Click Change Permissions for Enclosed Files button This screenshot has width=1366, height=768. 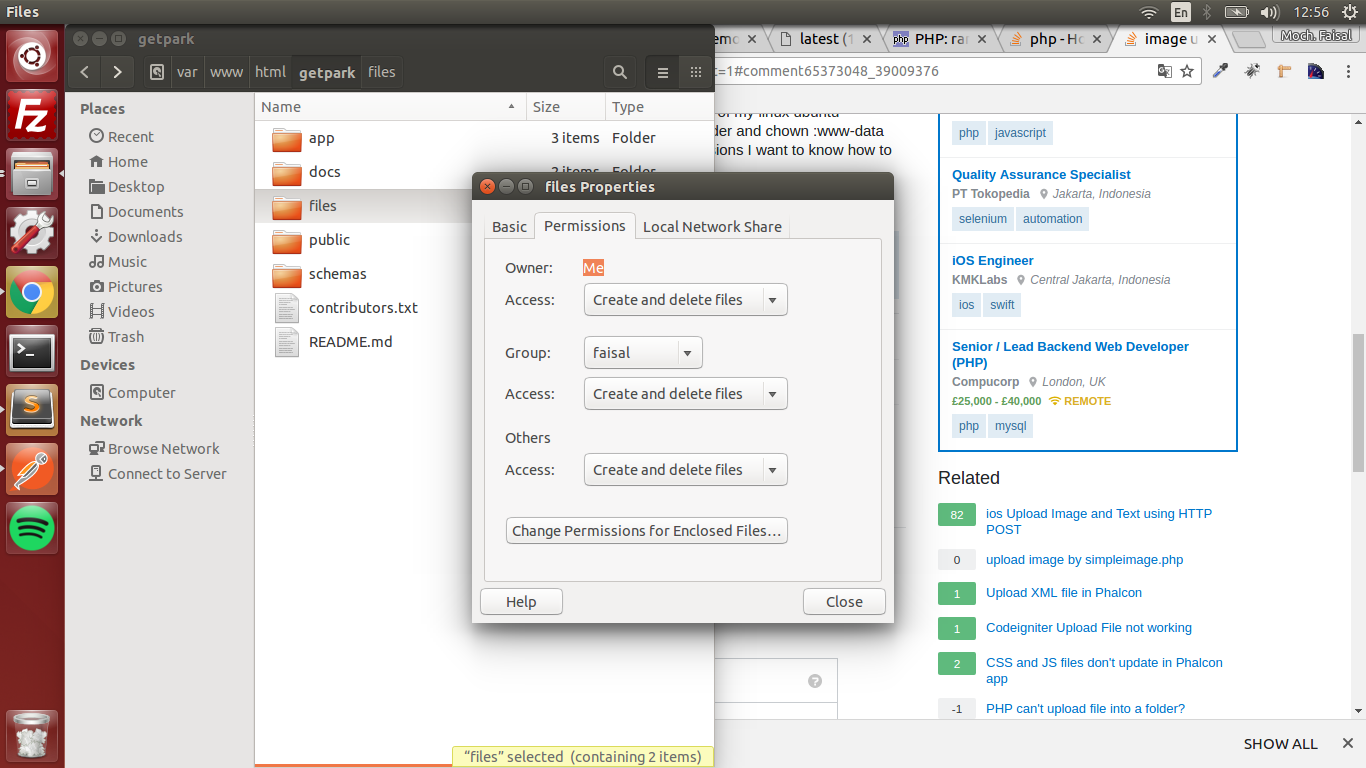646,531
